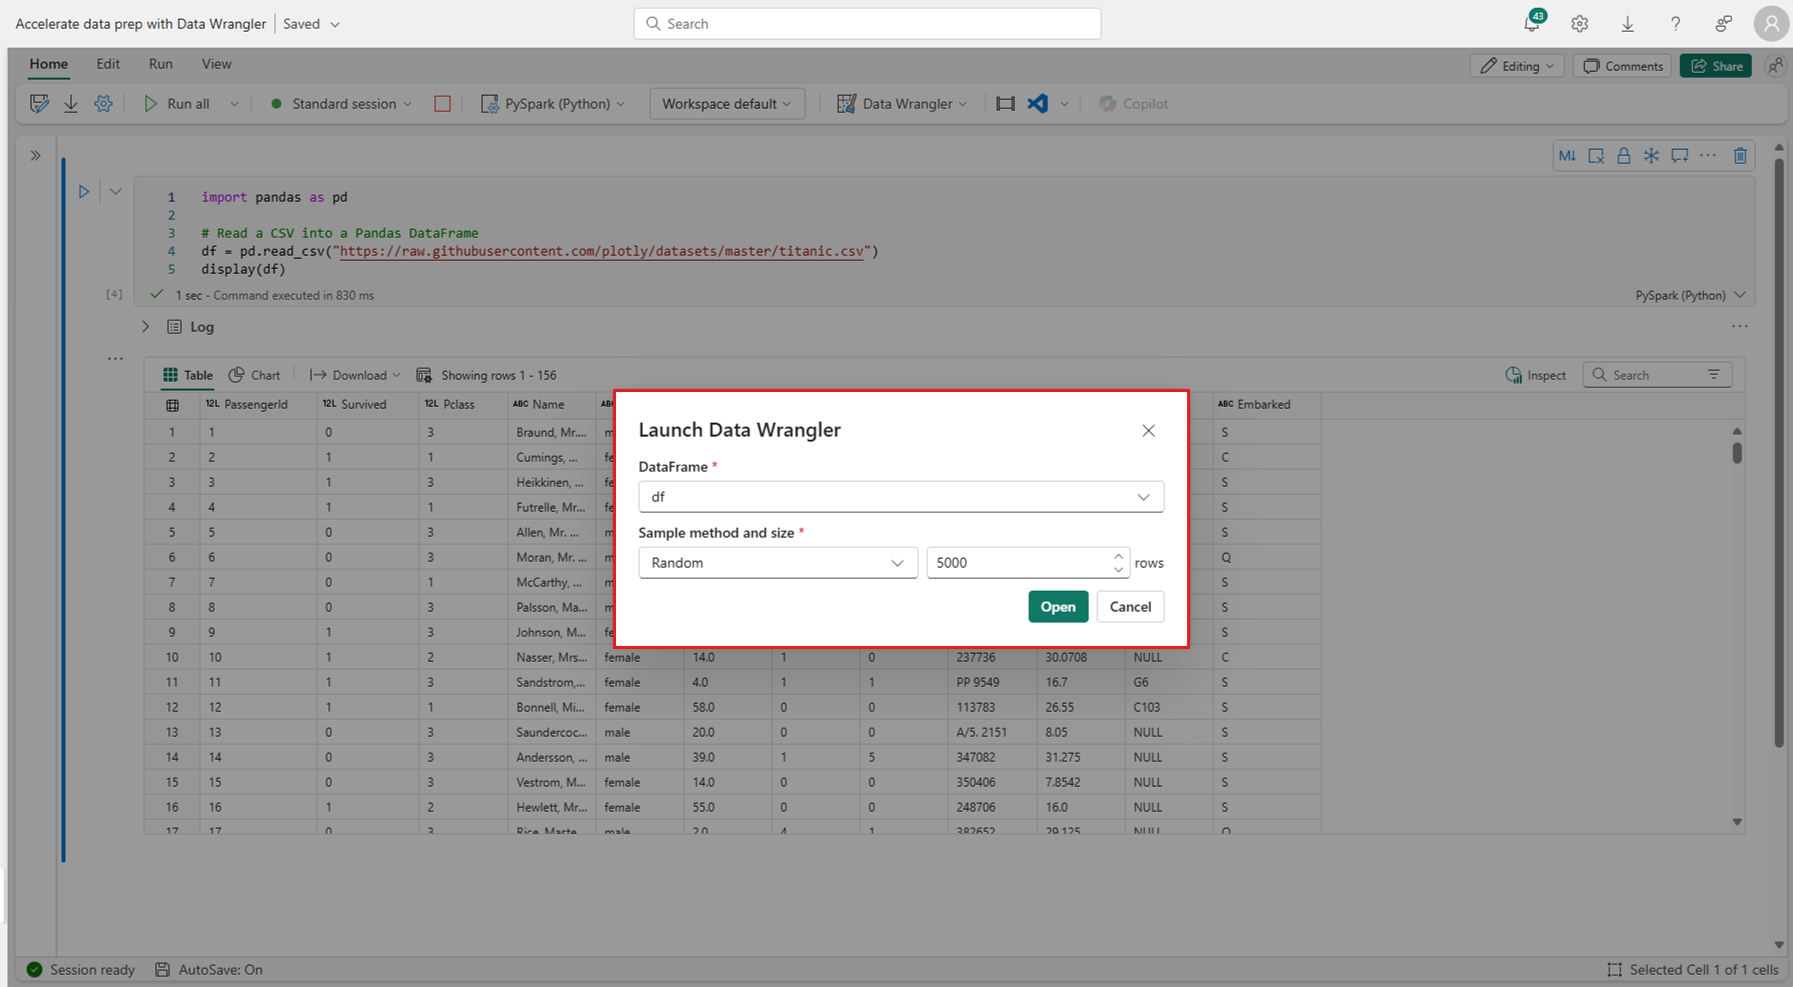Click the disabled Copilot button
Screen dimensions: 1793x987
(x=1134, y=104)
